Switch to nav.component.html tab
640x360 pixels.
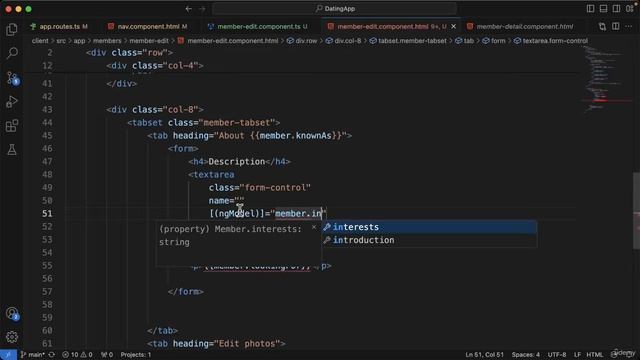pyautogui.click(x=148, y=27)
